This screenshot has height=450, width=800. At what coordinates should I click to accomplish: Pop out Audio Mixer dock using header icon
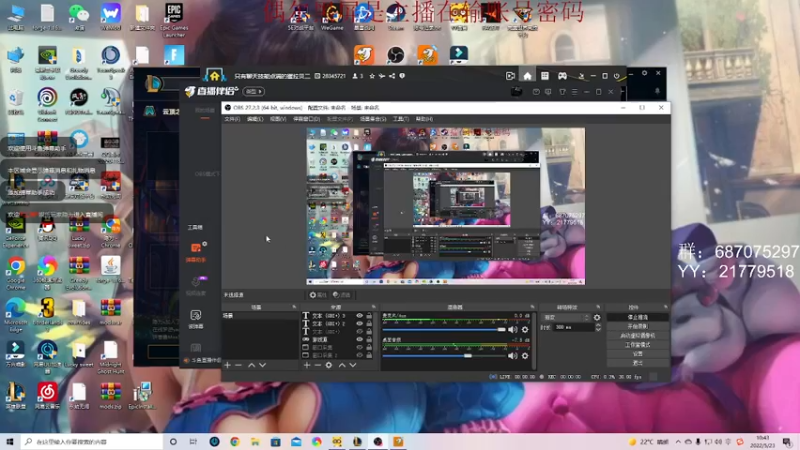pos(532,307)
